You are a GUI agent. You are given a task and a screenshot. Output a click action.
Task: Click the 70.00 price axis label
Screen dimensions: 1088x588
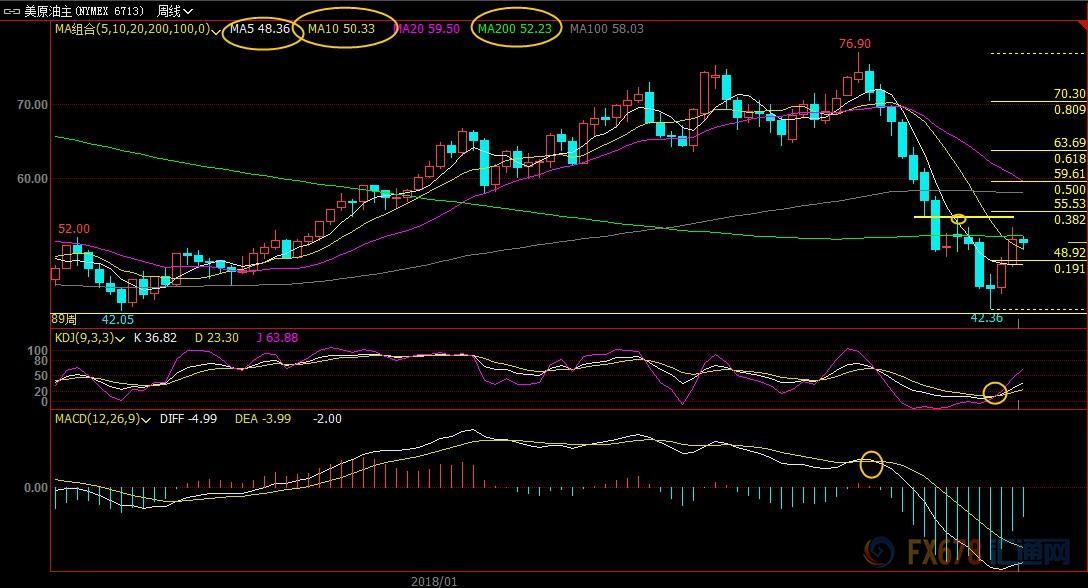(33, 105)
